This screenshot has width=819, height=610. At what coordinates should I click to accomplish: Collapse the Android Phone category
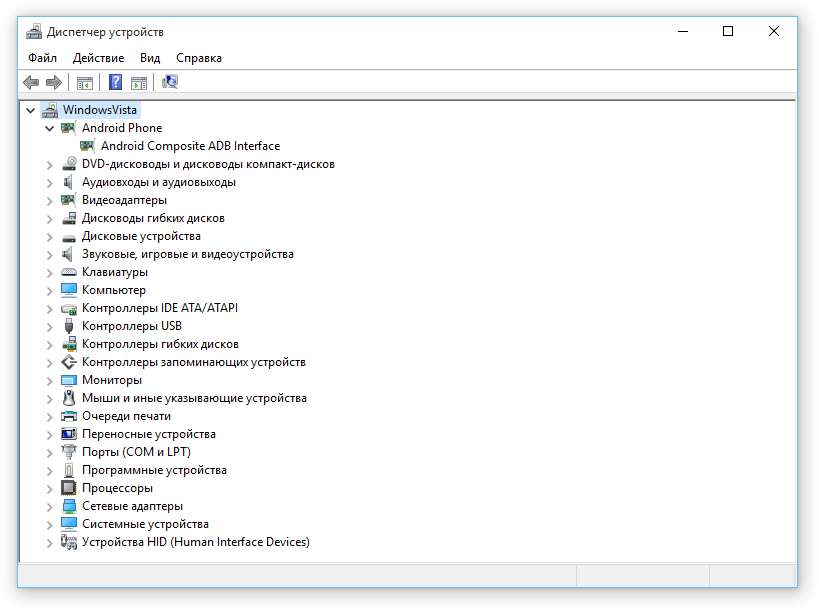click(x=49, y=128)
